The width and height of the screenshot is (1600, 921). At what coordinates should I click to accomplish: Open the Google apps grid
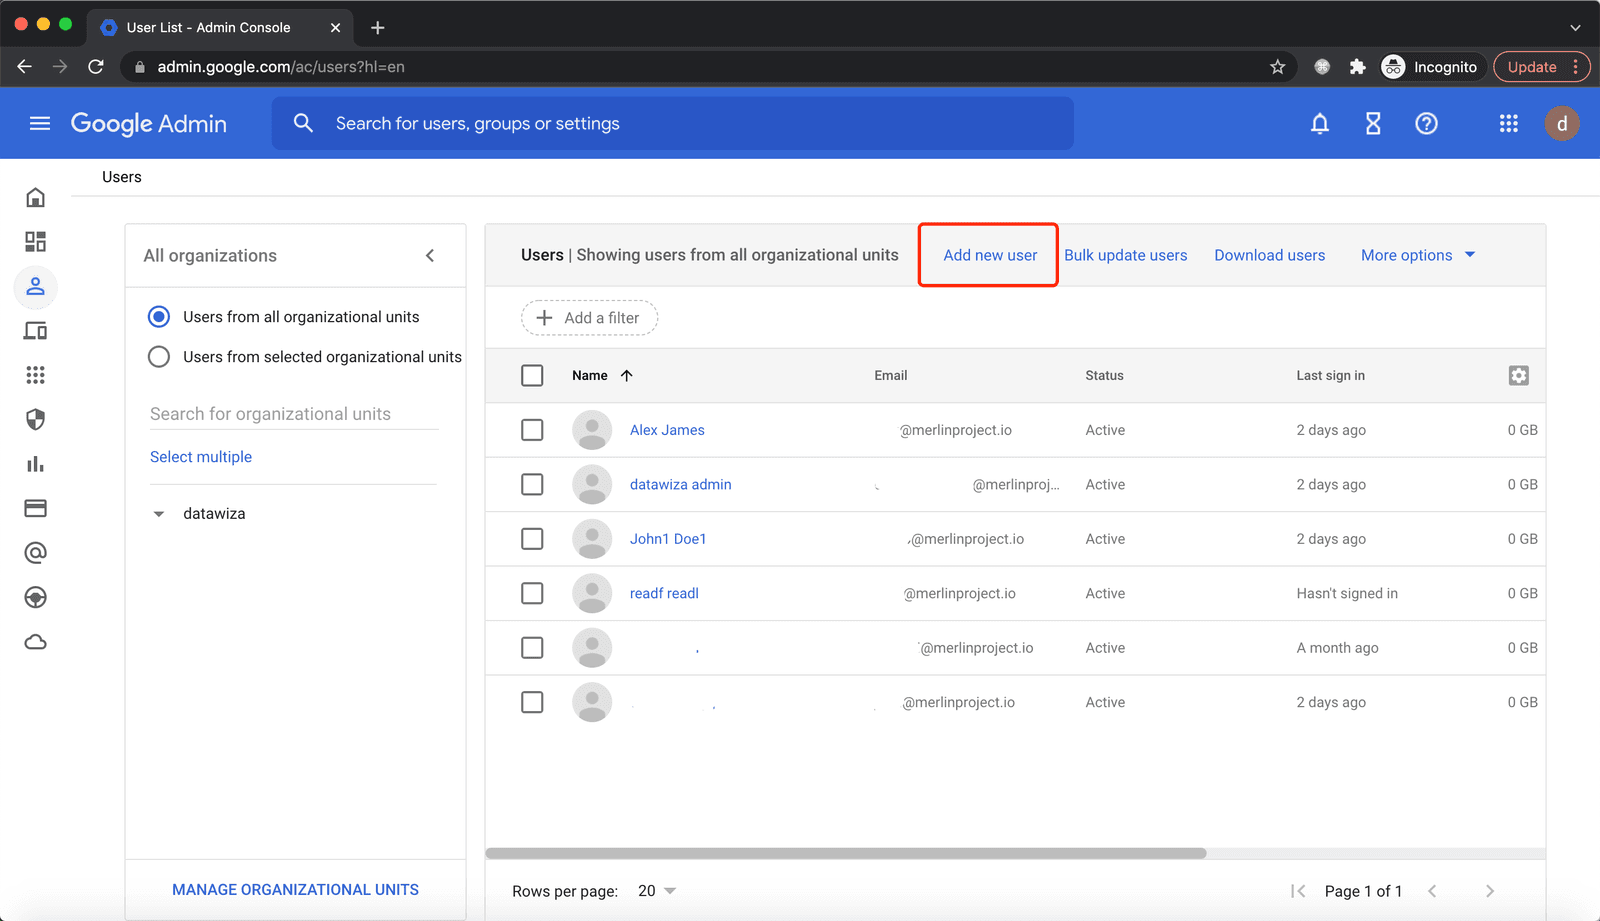click(x=1508, y=123)
